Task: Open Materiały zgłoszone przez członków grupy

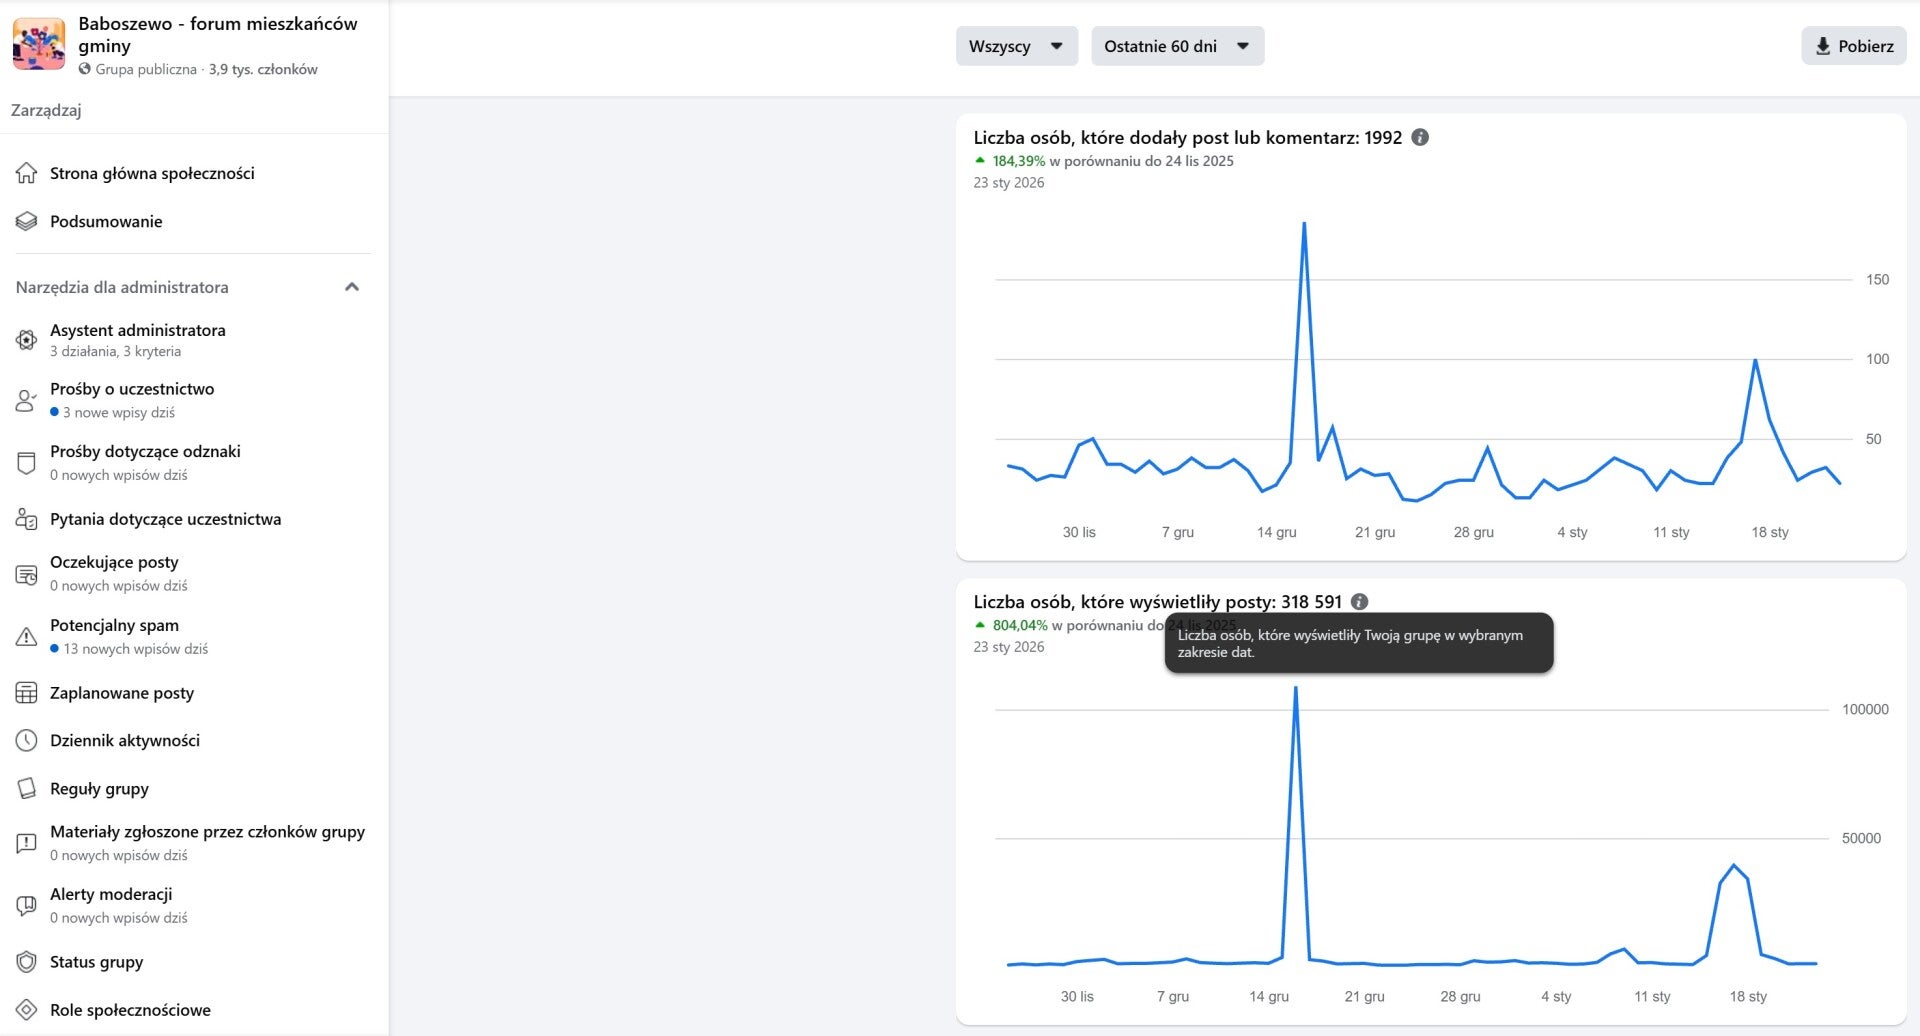Action: (x=207, y=832)
